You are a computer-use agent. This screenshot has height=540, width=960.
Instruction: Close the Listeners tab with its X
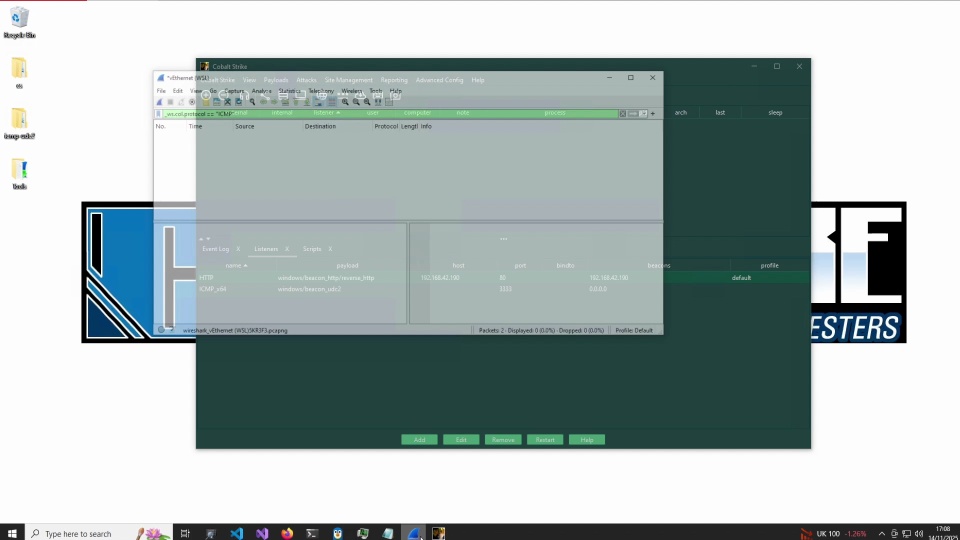[287, 249]
